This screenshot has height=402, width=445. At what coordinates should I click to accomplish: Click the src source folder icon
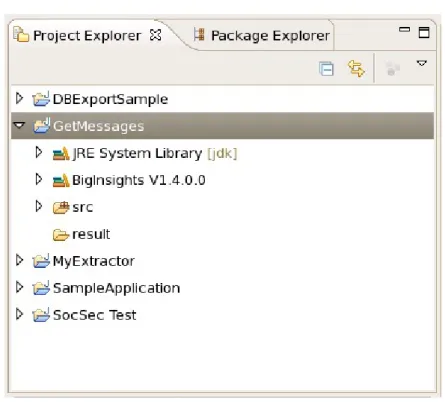(x=61, y=207)
